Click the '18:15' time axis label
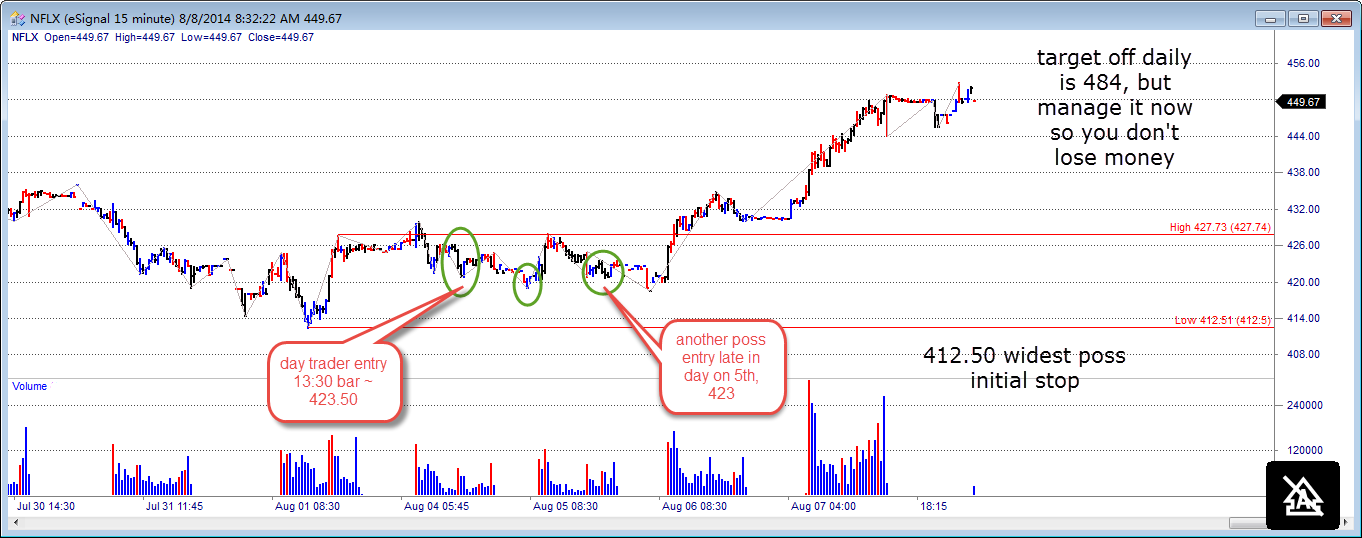Image resolution: width=1362 pixels, height=538 pixels. pos(934,507)
